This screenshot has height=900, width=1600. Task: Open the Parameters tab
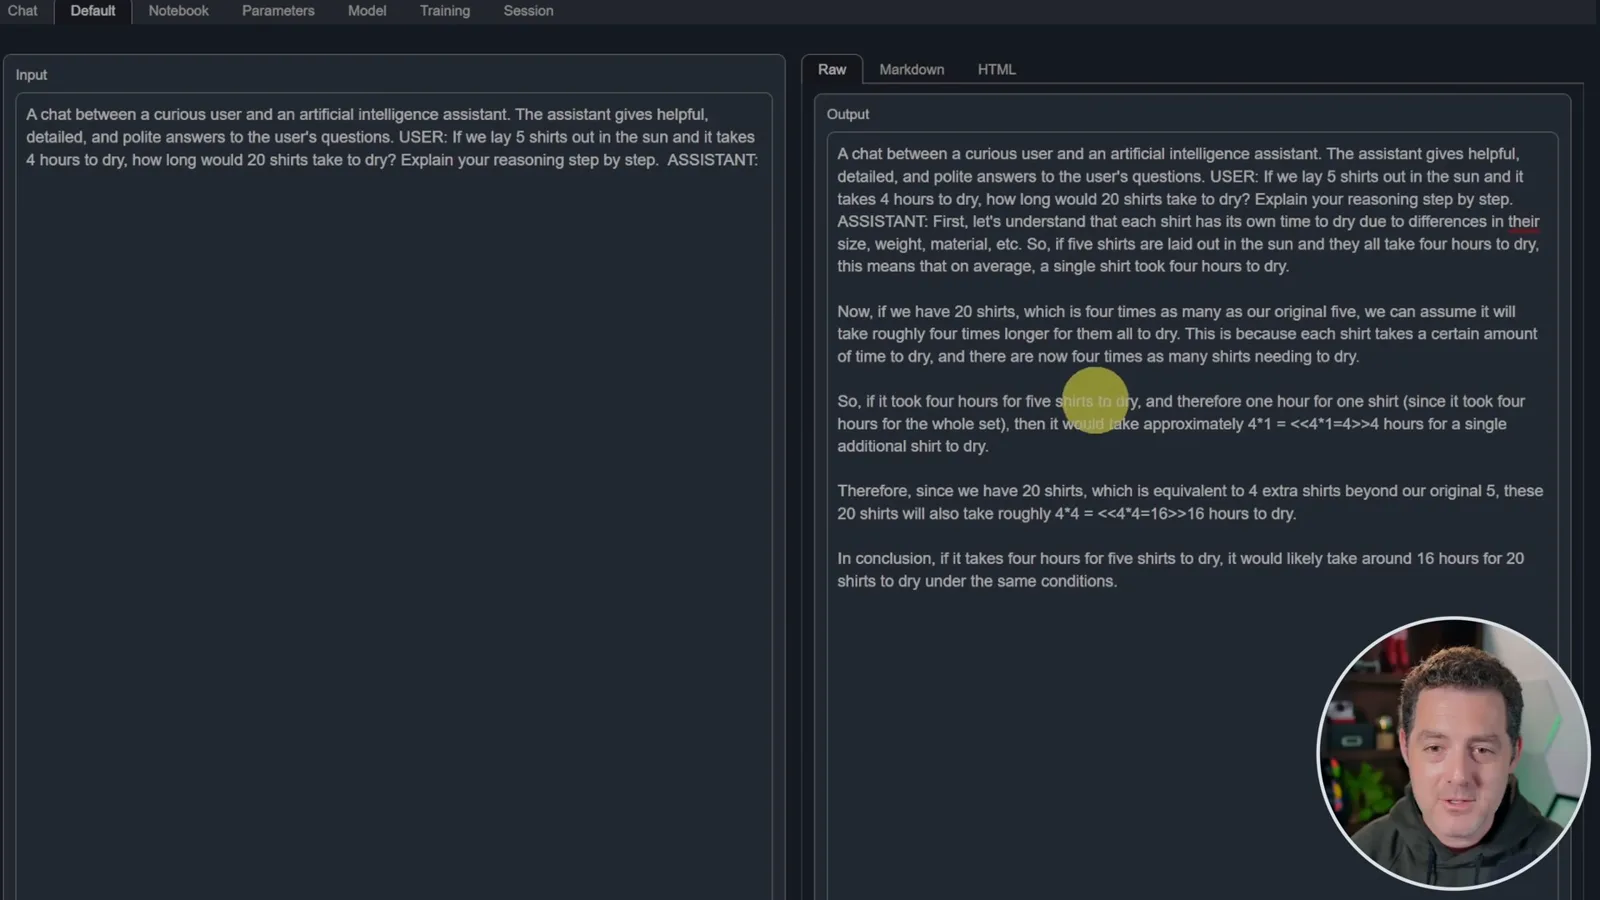point(278,11)
